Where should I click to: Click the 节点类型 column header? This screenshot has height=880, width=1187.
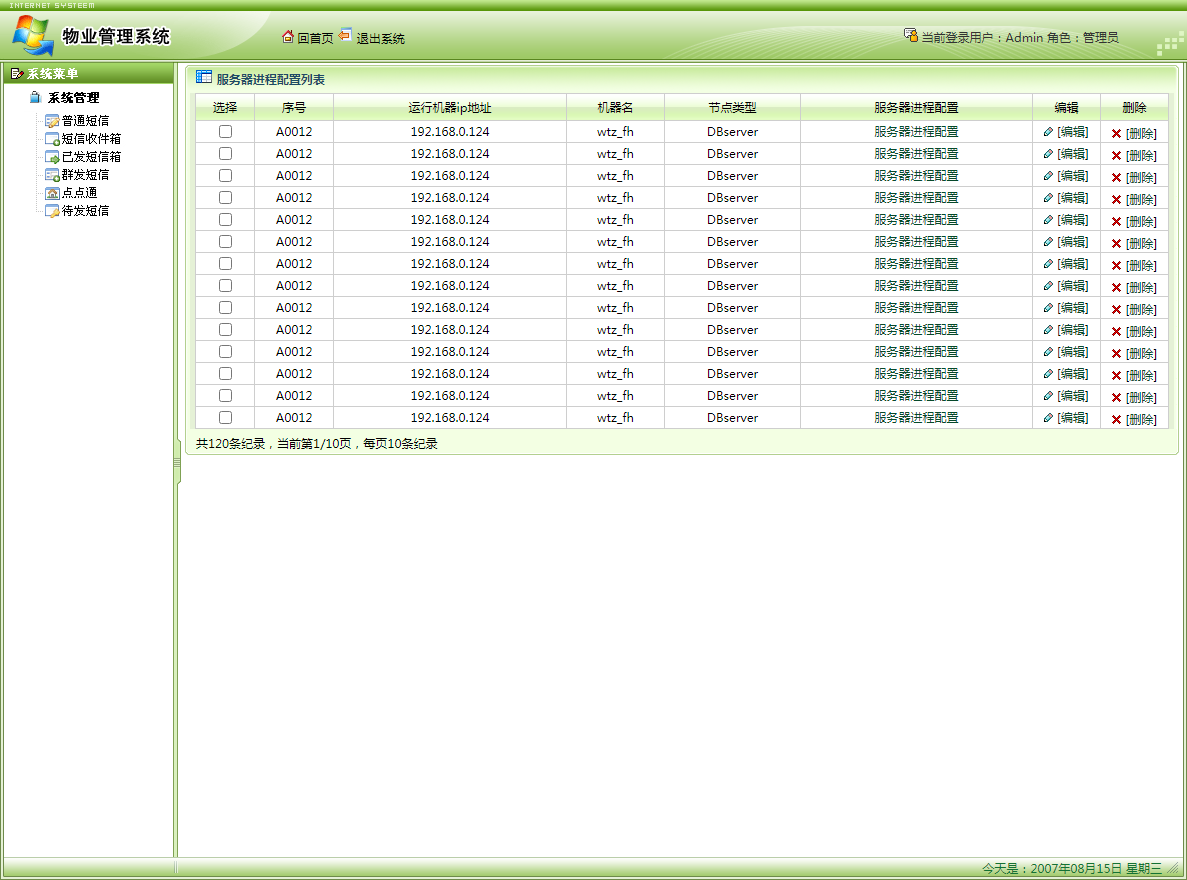(732, 108)
